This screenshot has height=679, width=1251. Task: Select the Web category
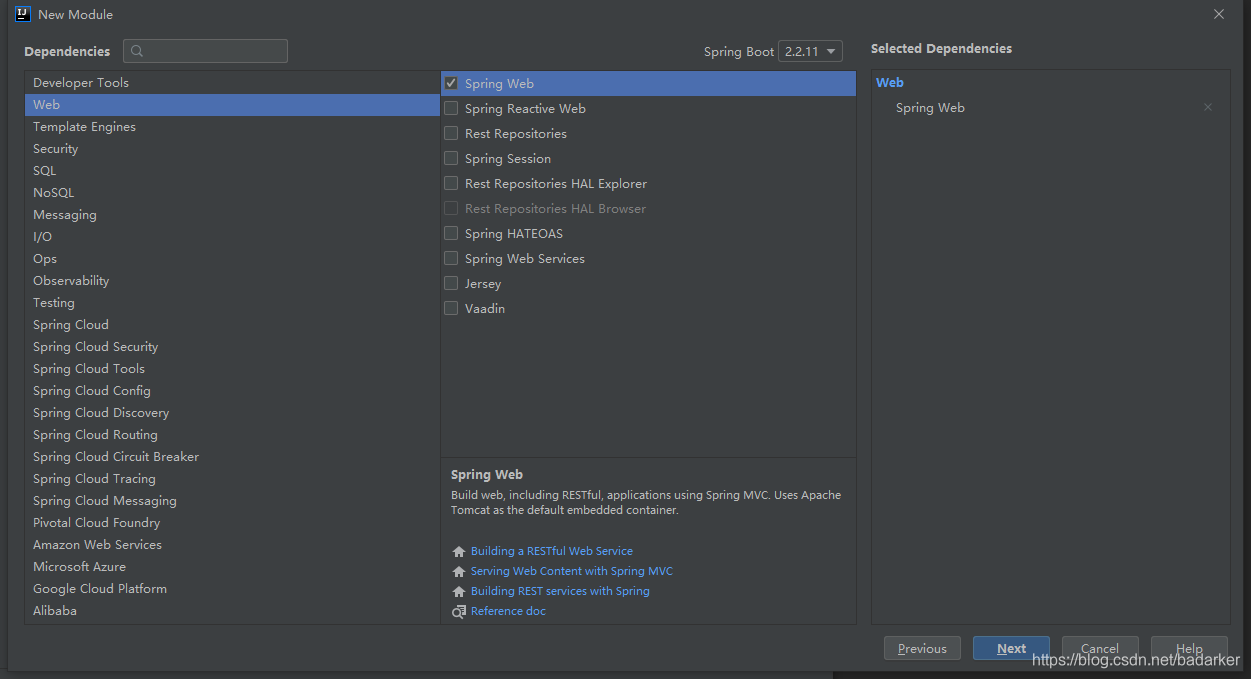pyautogui.click(x=232, y=105)
